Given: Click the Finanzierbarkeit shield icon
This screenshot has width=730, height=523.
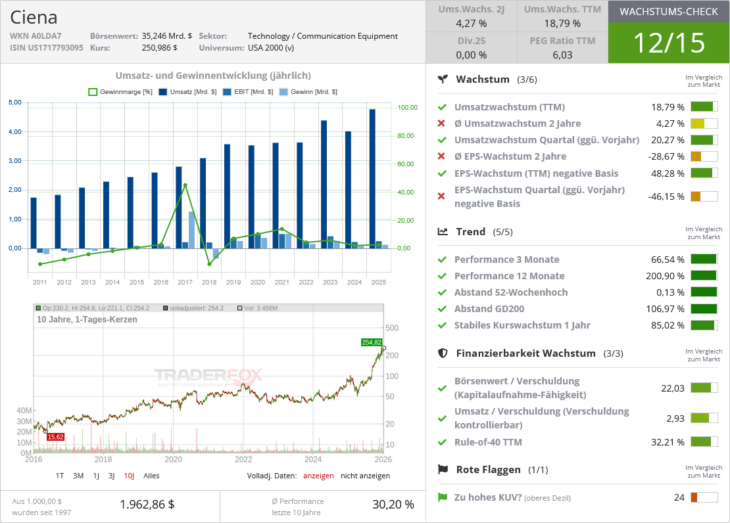Looking at the screenshot, I should pos(443,353).
